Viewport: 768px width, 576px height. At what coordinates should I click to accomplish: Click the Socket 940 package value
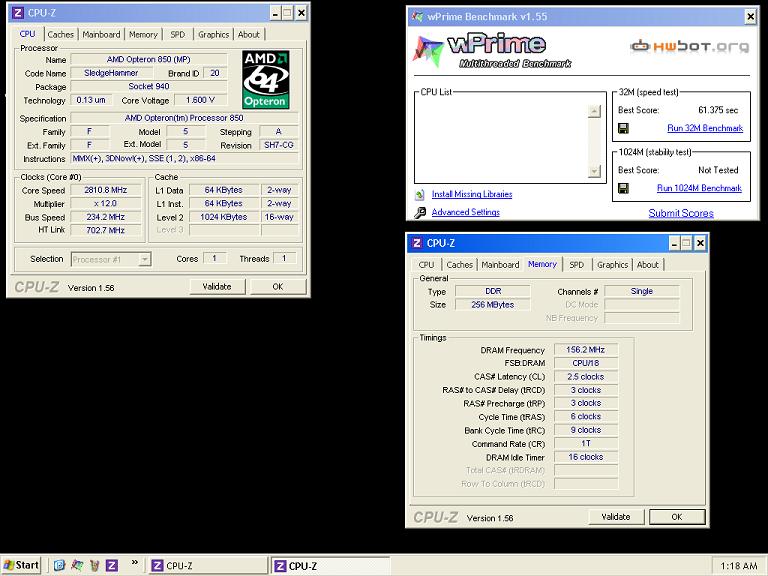pyautogui.click(x=148, y=86)
